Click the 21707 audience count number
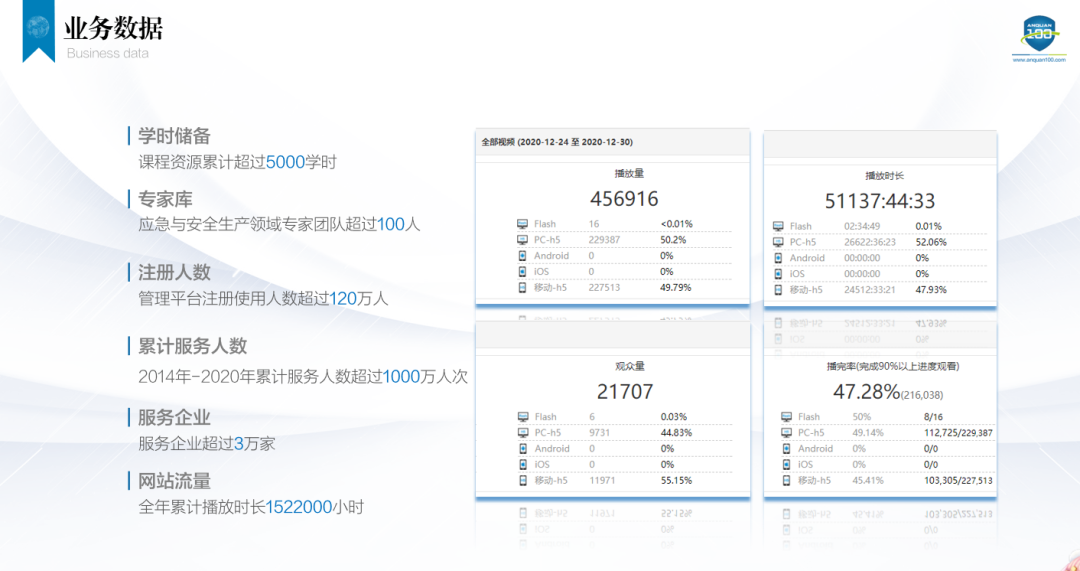Screen dimensions: 1080x571 coord(624,391)
